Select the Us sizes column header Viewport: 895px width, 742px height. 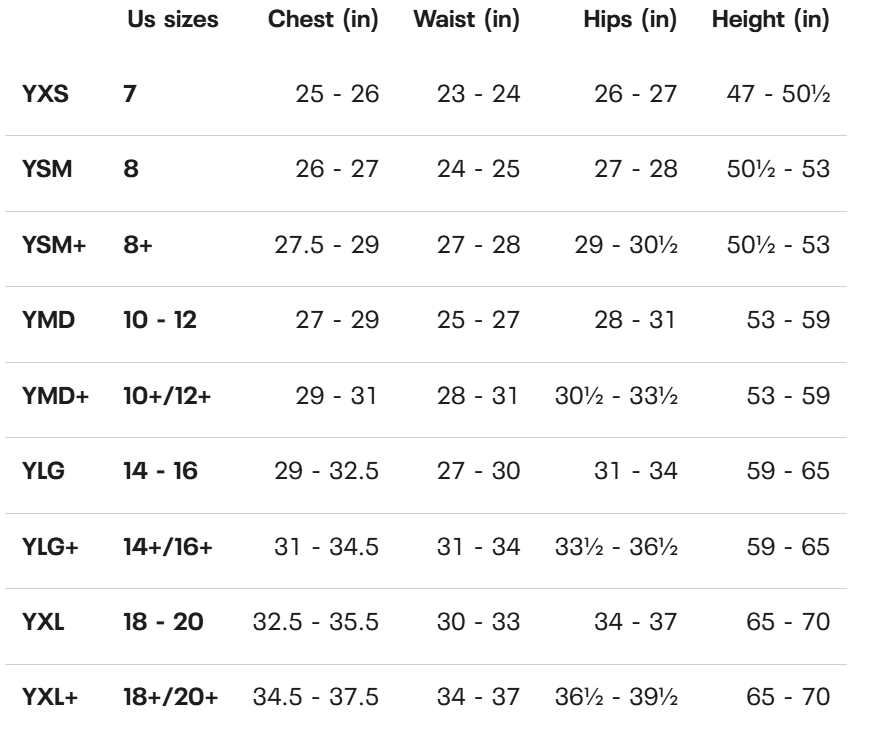click(x=173, y=19)
